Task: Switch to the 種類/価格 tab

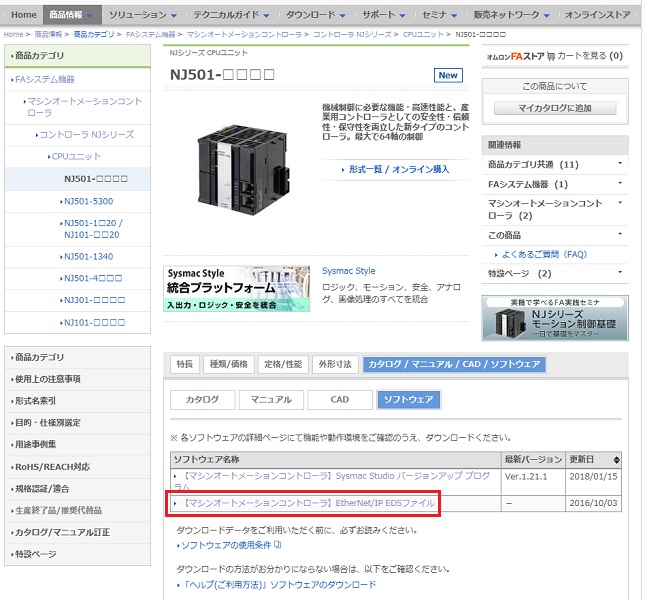Action: (229, 364)
